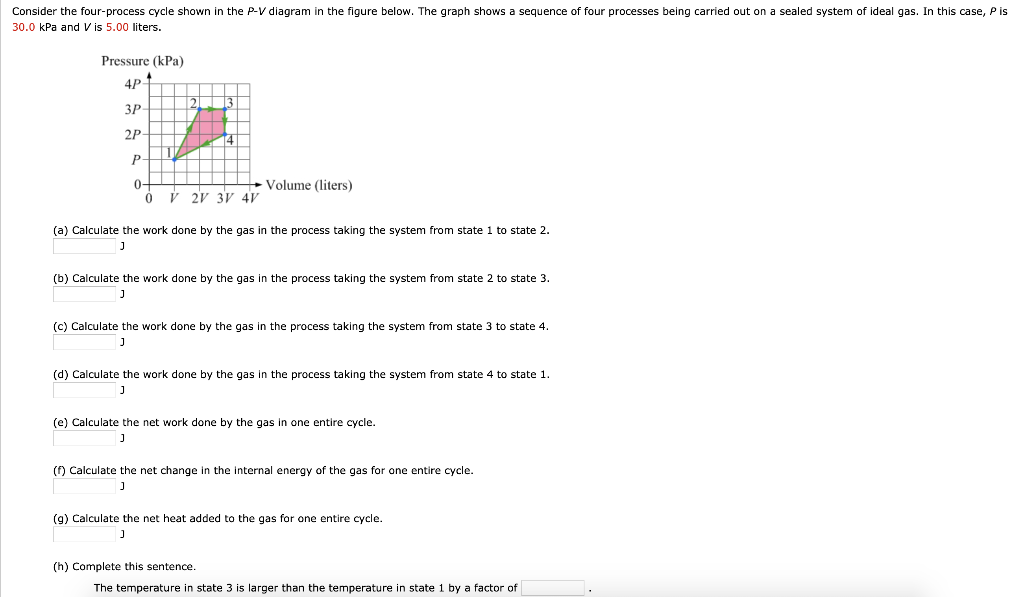Click the arrow on the process from 2 to 3
The width and height of the screenshot is (1024, 597).
click(210, 109)
